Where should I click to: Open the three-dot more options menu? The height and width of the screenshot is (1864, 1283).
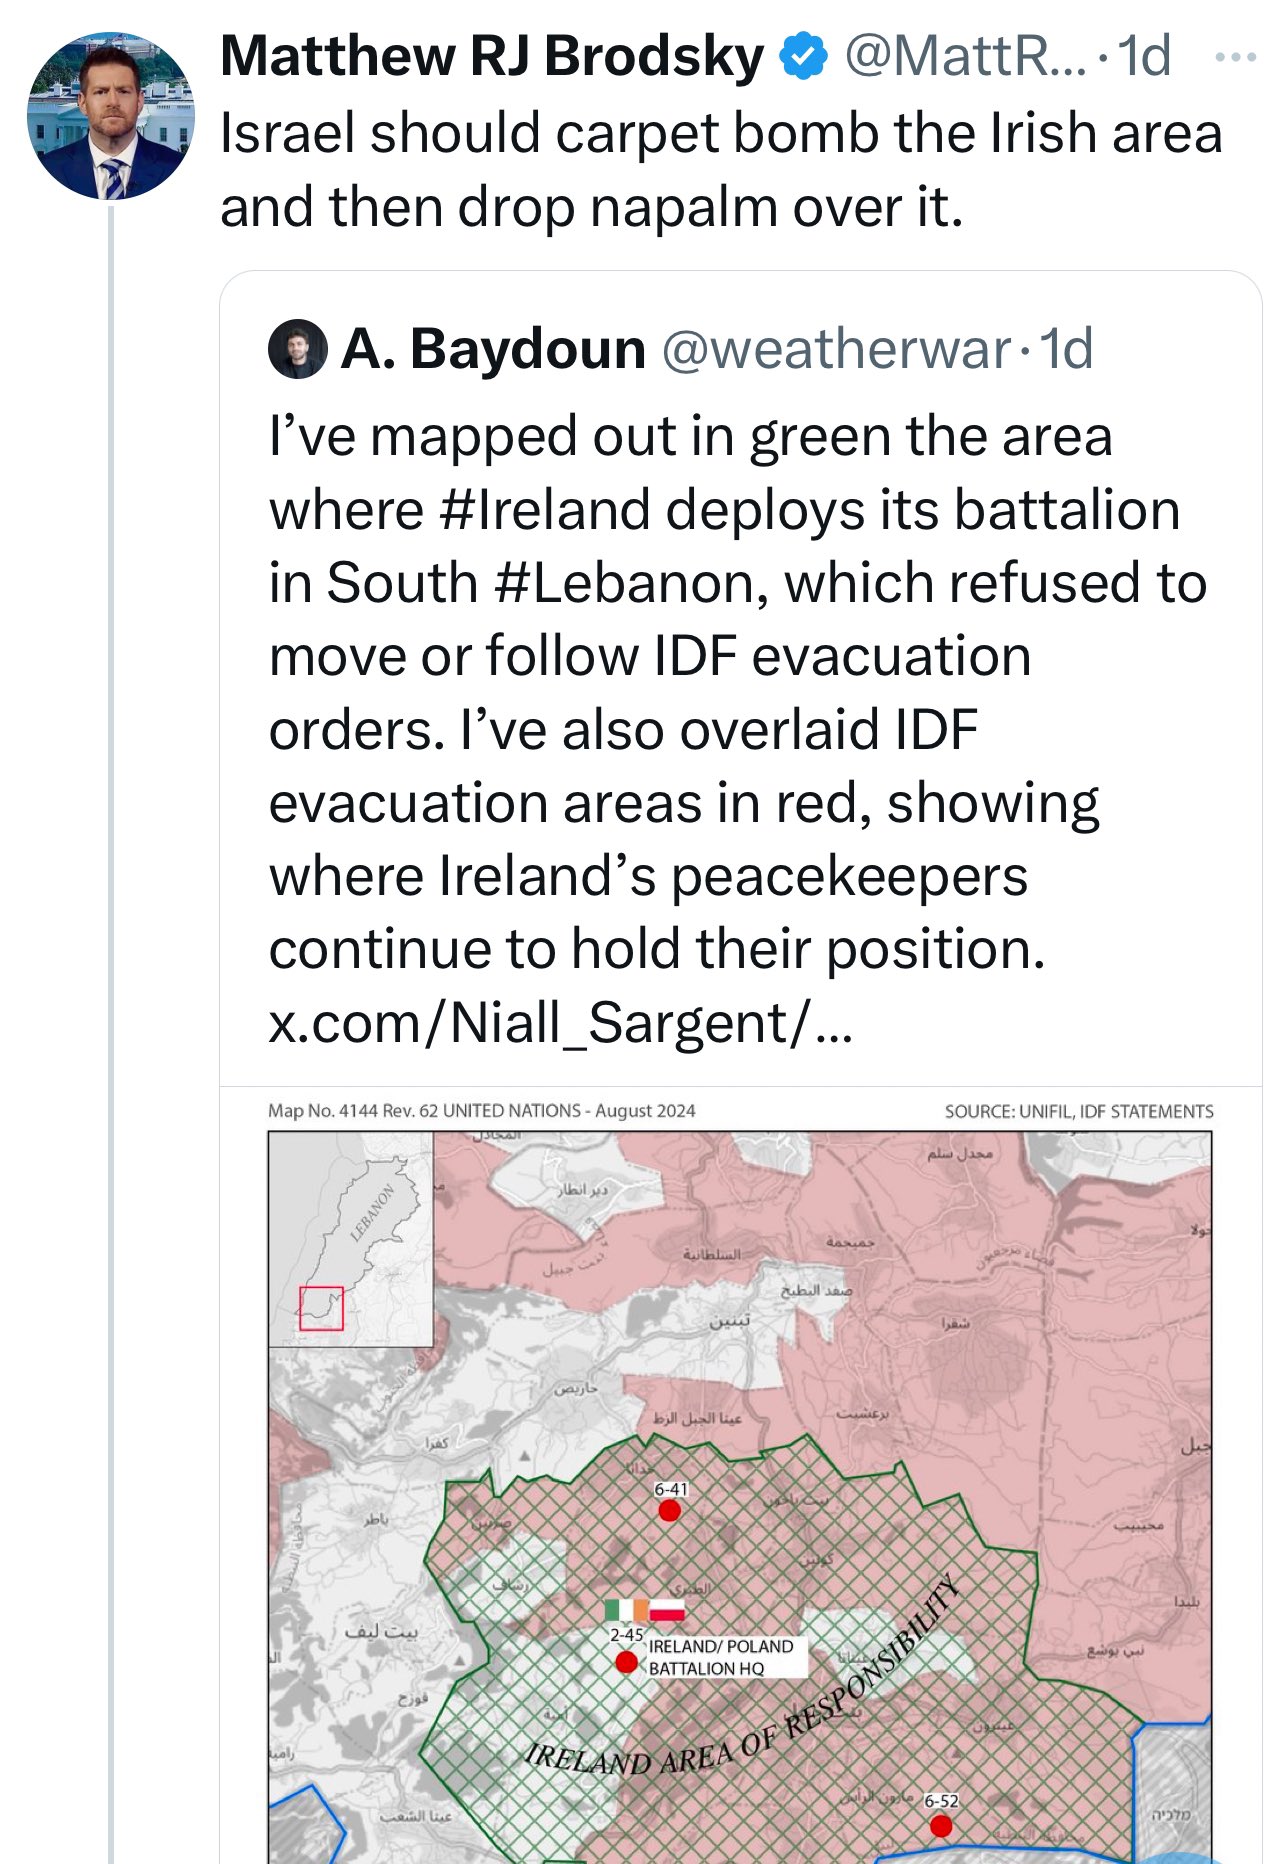click(1236, 57)
